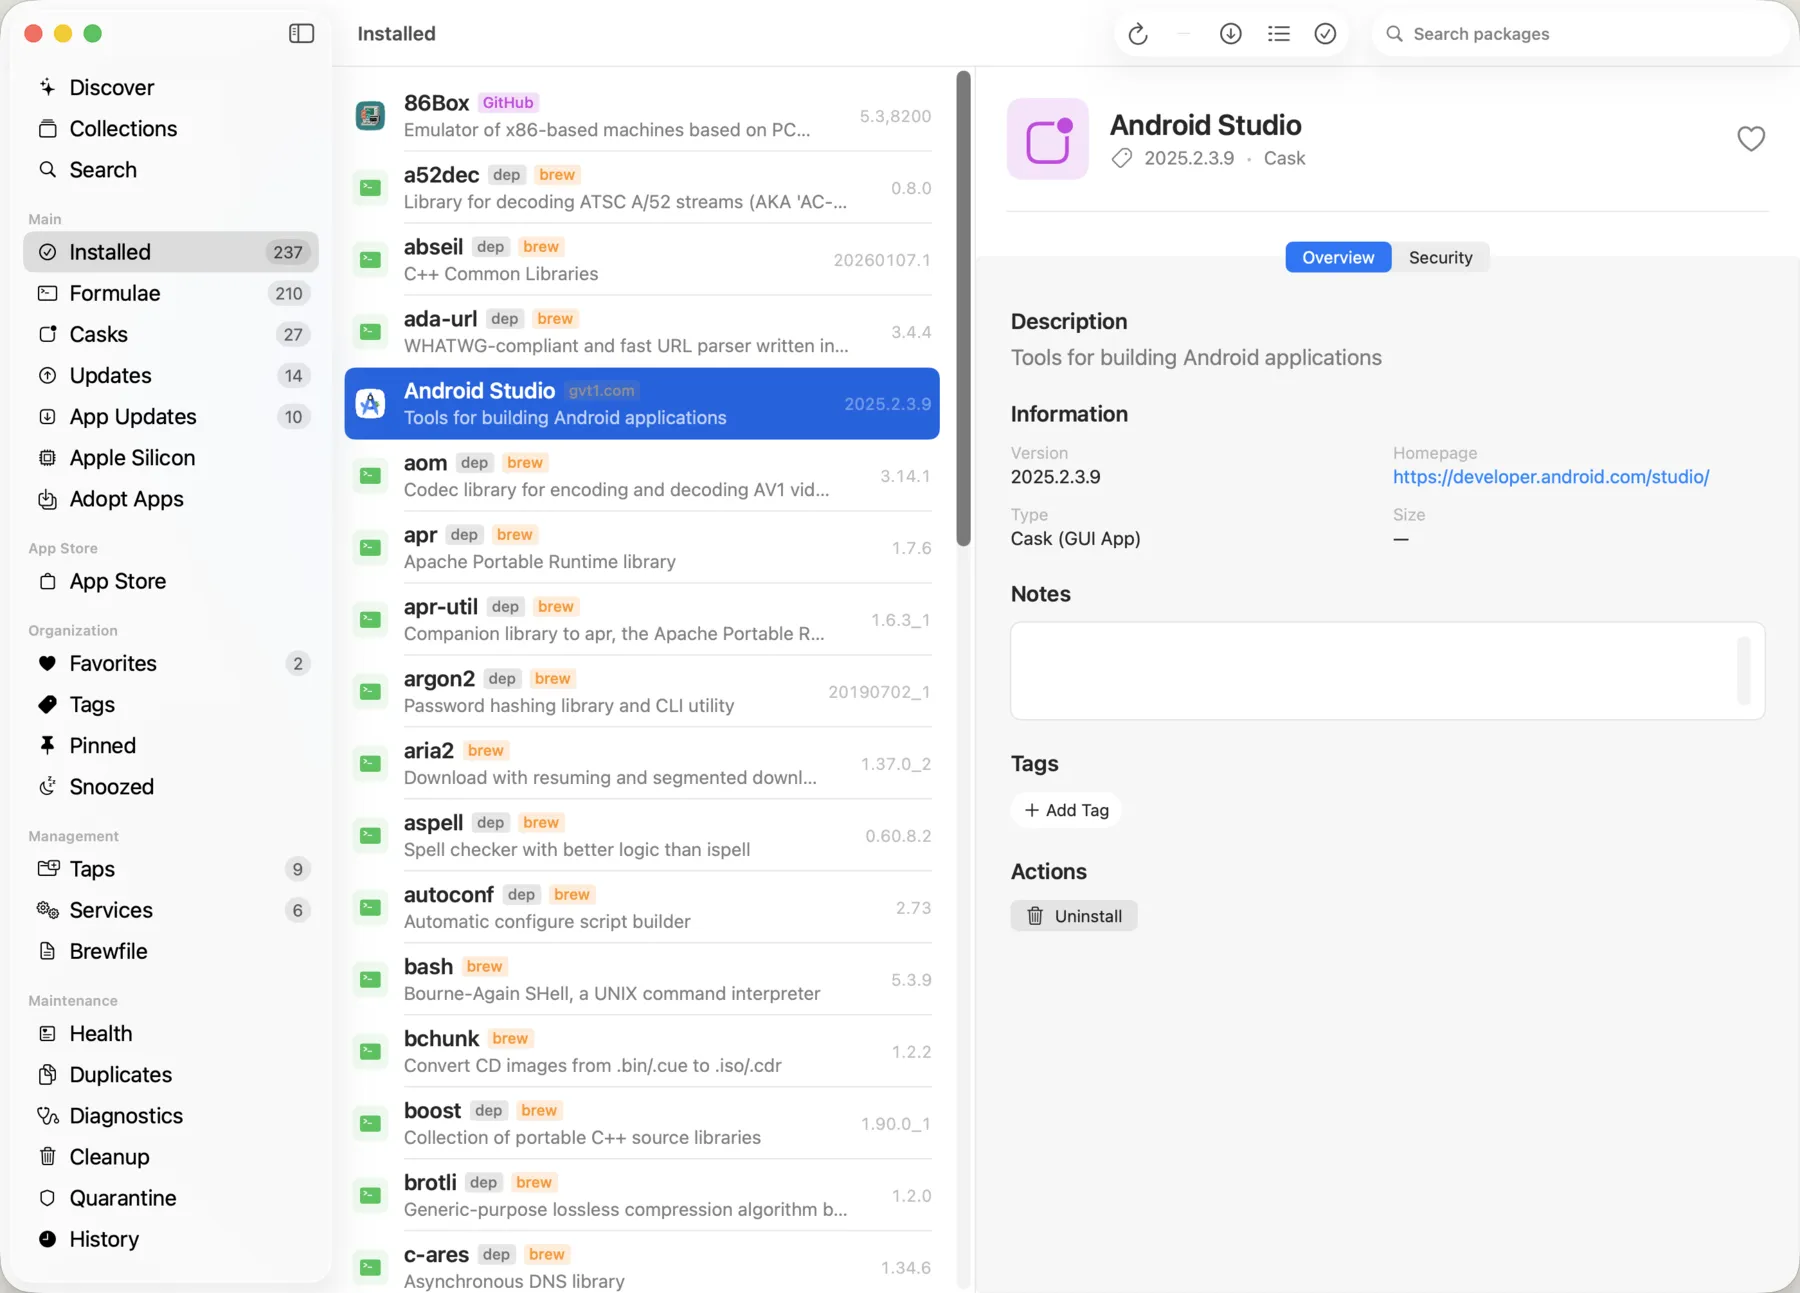Image resolution: width=1800 pixels, height=1293 pixels.
Task: Select the aspell package row
Action: pos(642,836)
